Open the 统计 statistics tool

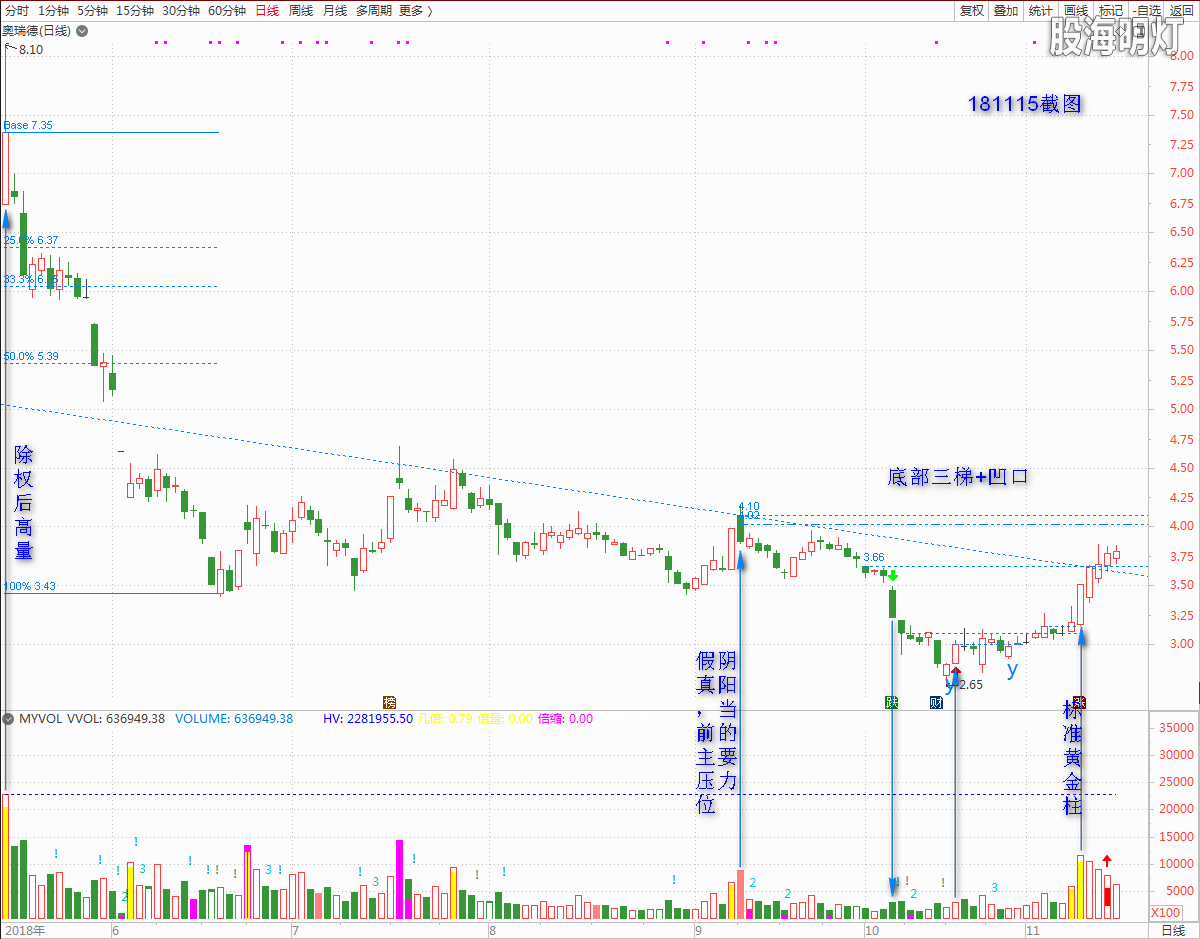click(x=1040, y=11)
